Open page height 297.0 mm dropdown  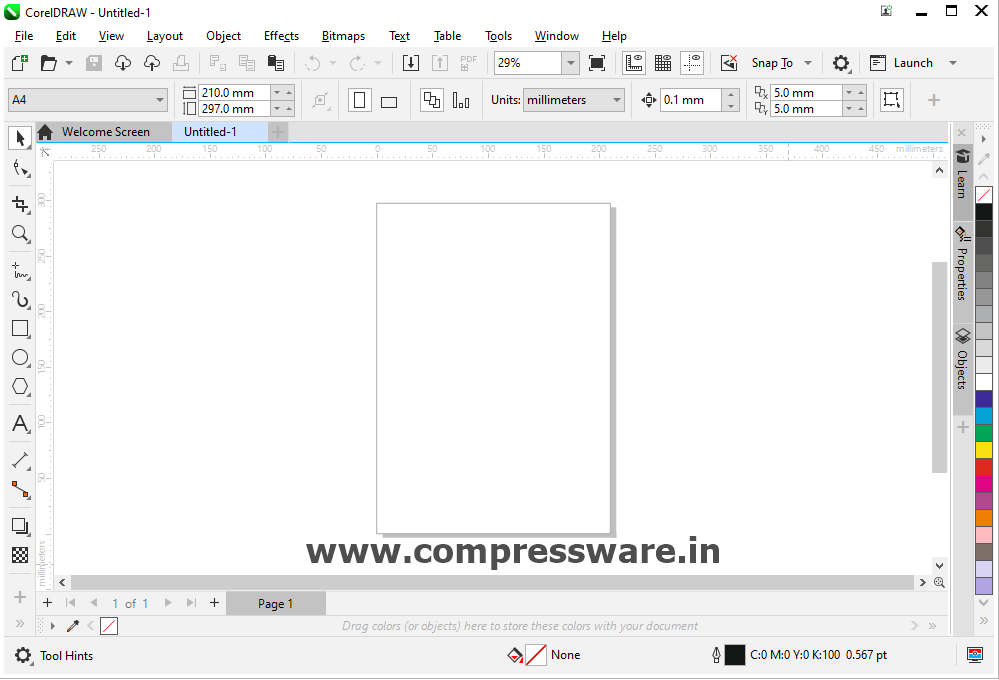click(x=277, y=109)
